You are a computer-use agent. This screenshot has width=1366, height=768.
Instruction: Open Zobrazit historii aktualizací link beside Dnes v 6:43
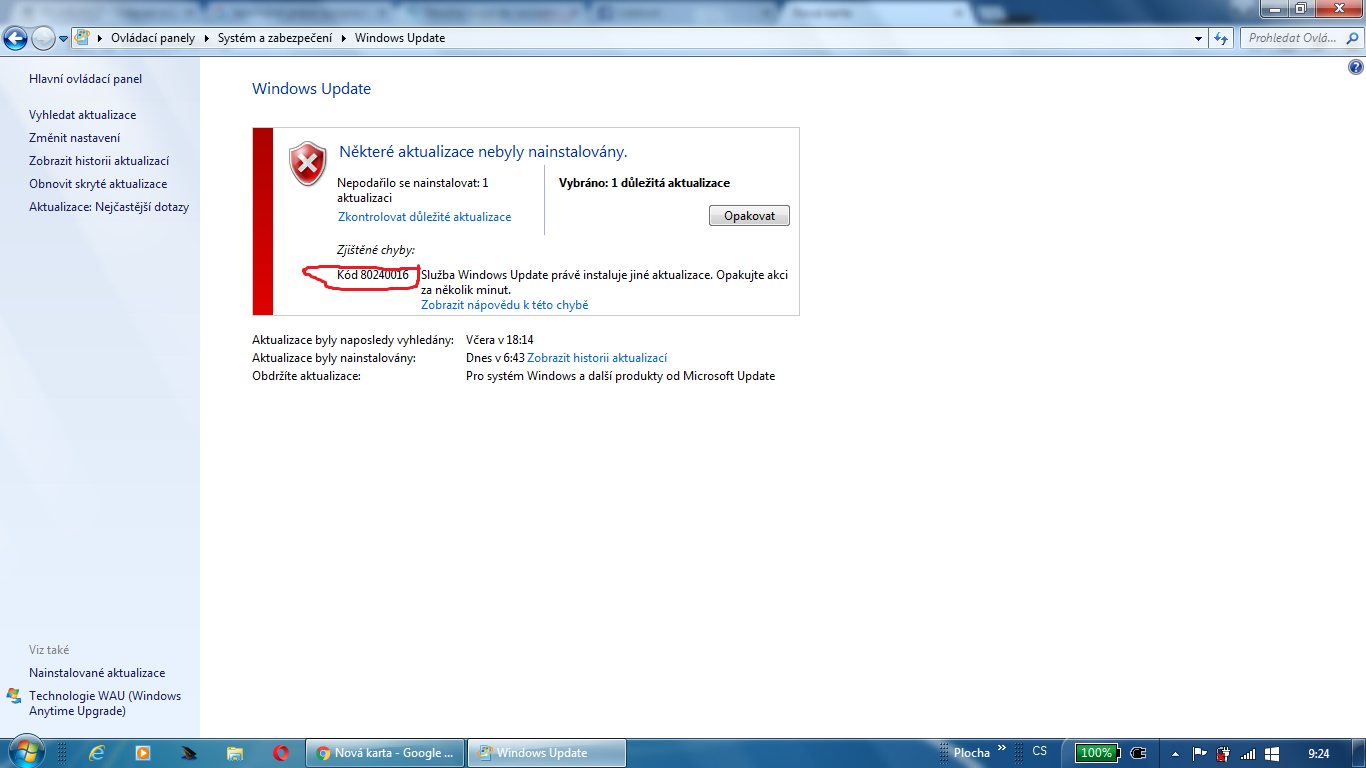click(597, 358)
